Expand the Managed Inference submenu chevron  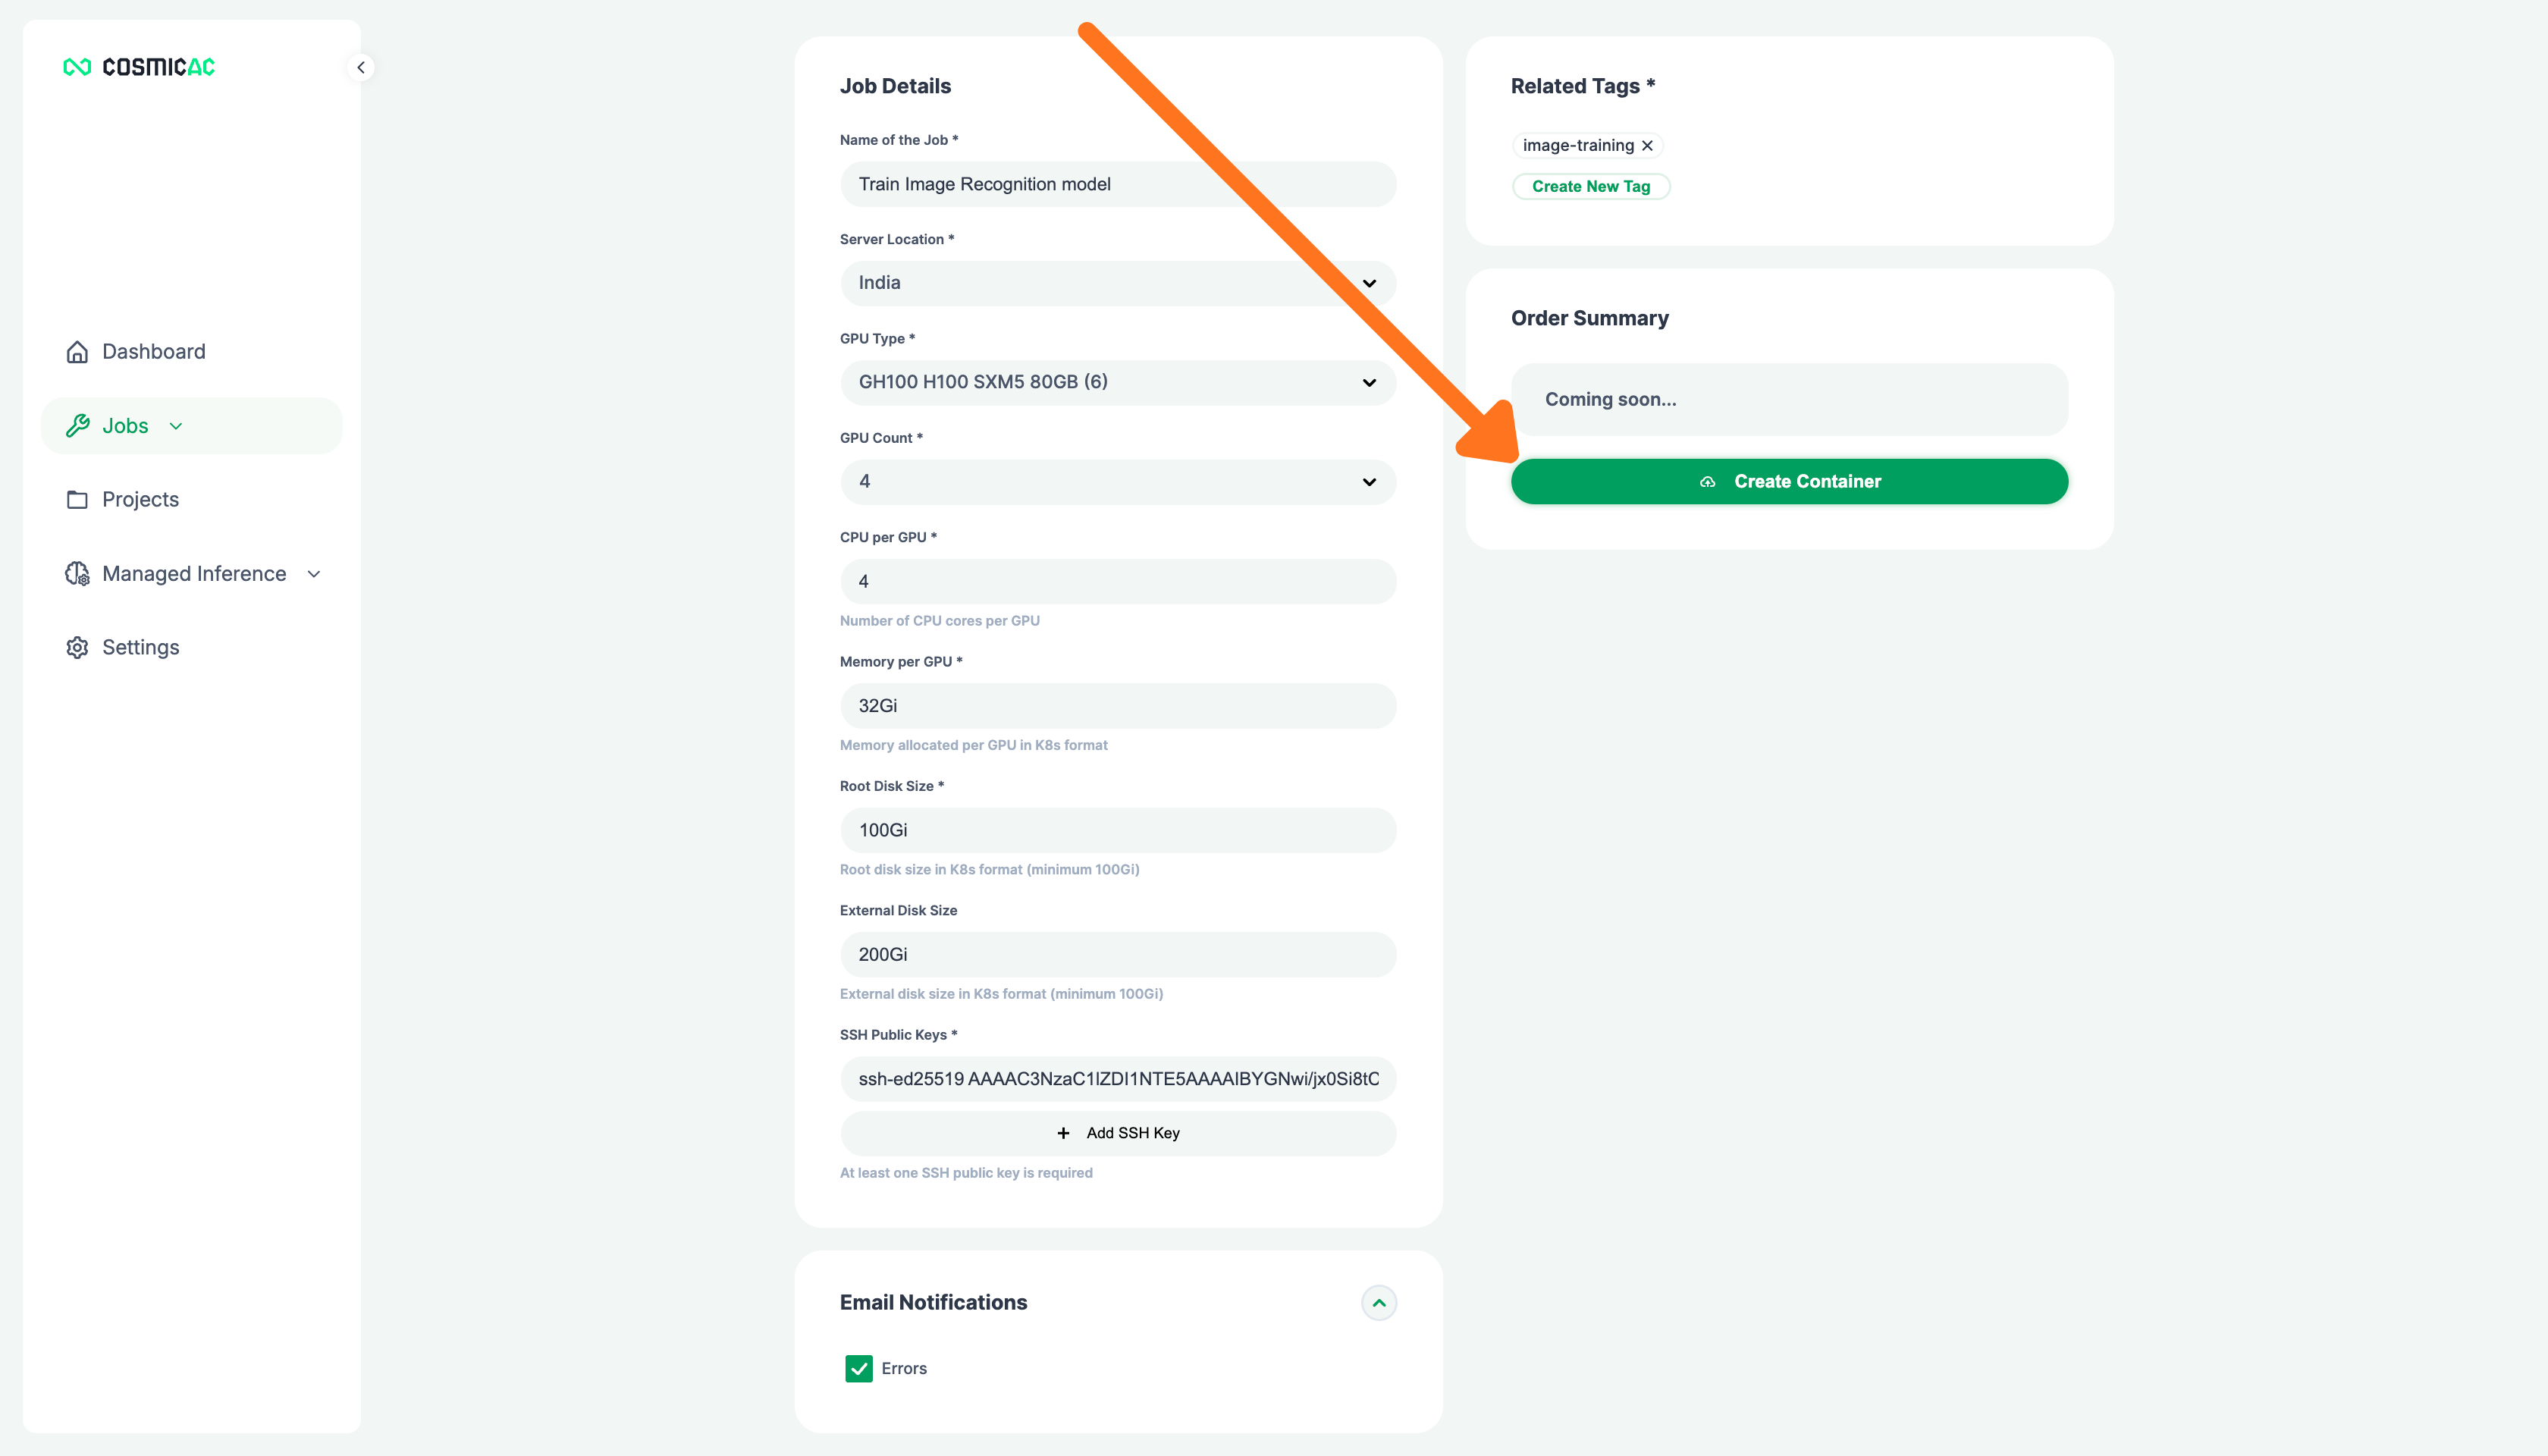[314, 574]
